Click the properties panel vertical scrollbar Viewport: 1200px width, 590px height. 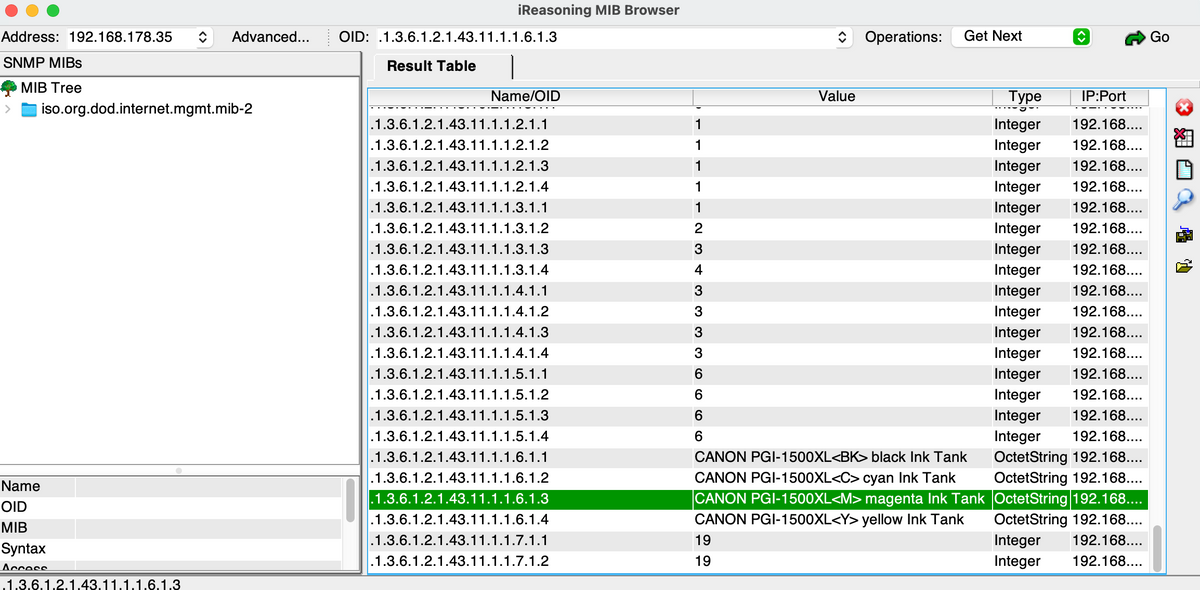(349, 500)
